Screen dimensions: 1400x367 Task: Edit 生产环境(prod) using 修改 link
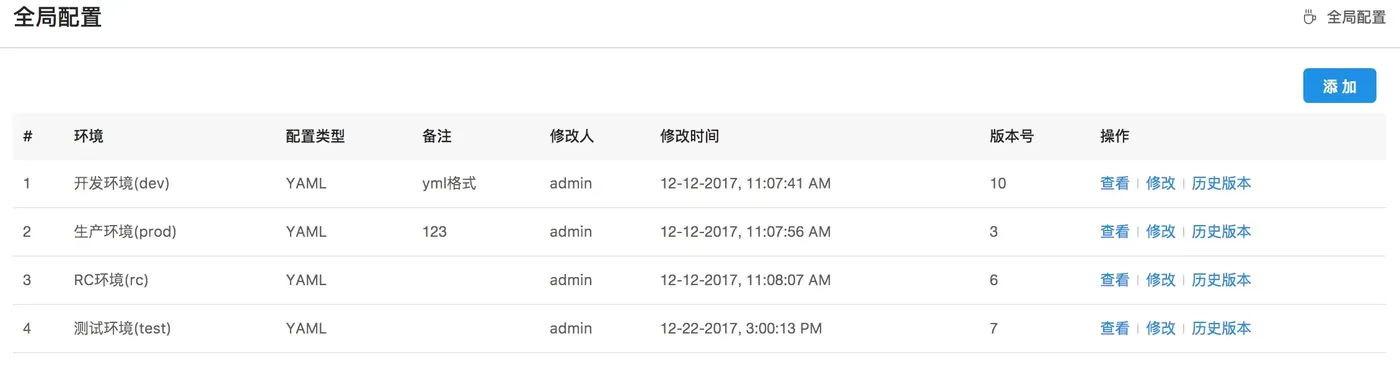(x=1160, y=232)
